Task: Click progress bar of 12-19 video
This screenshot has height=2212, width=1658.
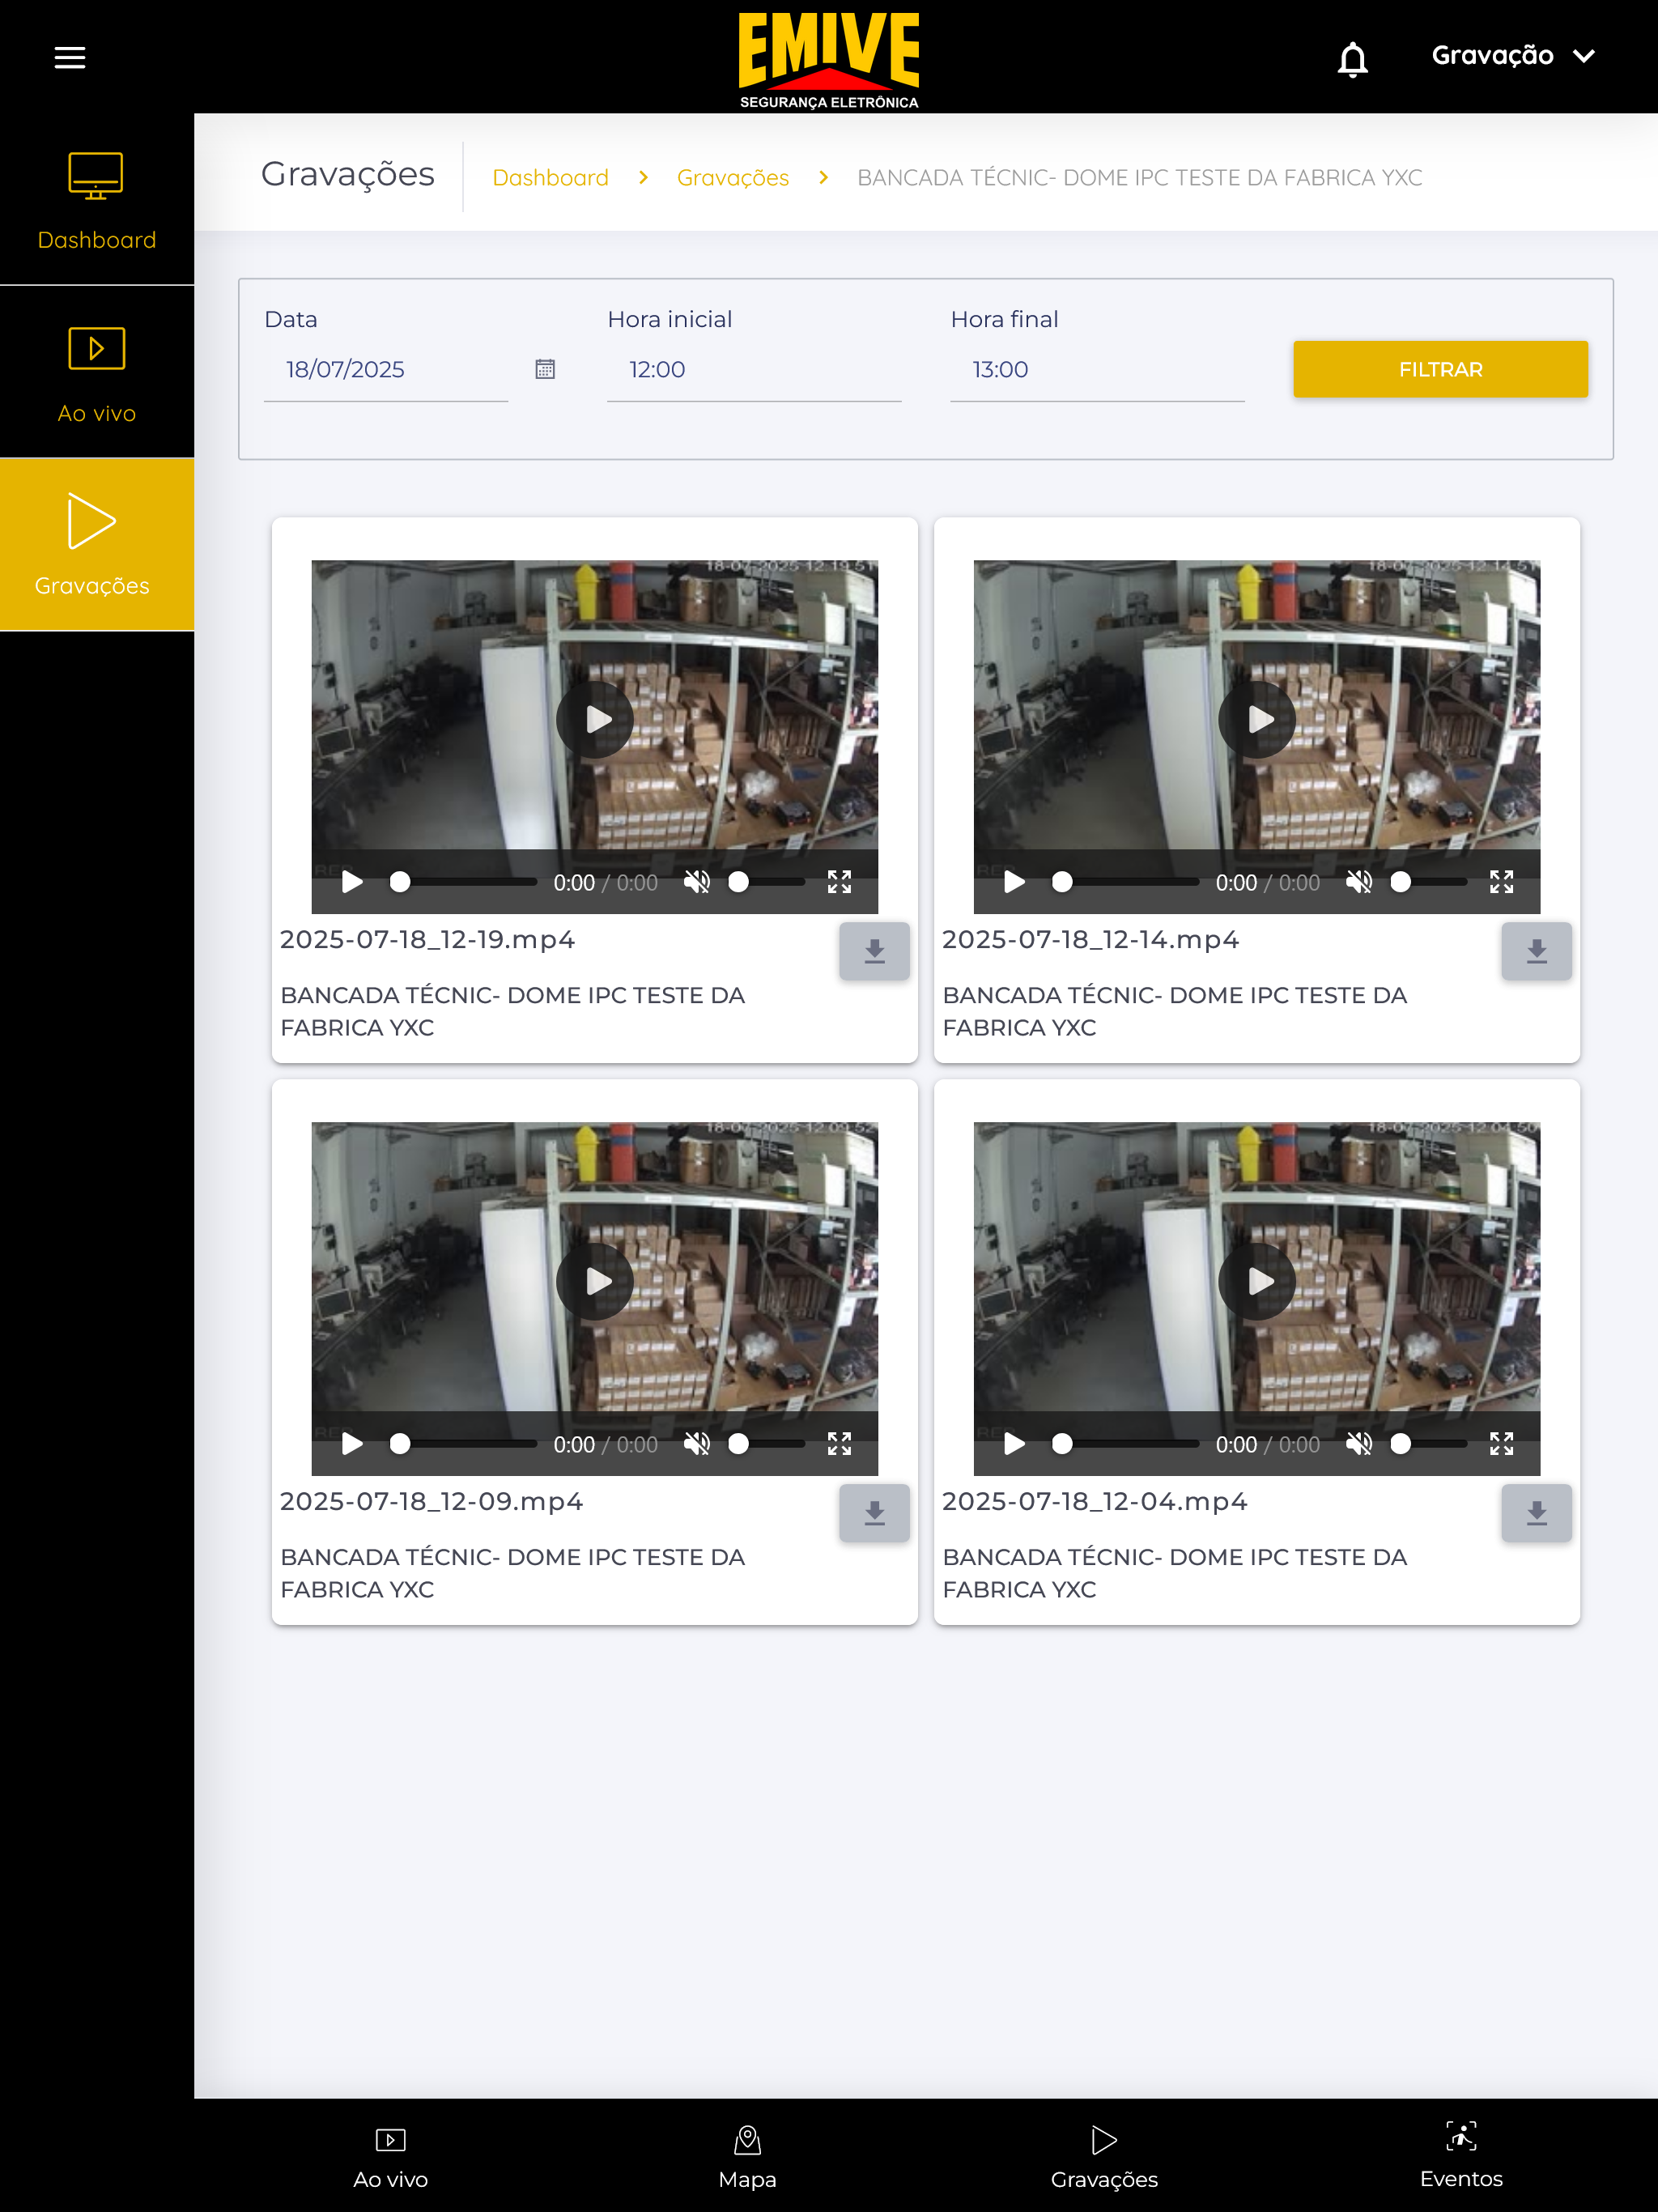Action: point(463,882)
